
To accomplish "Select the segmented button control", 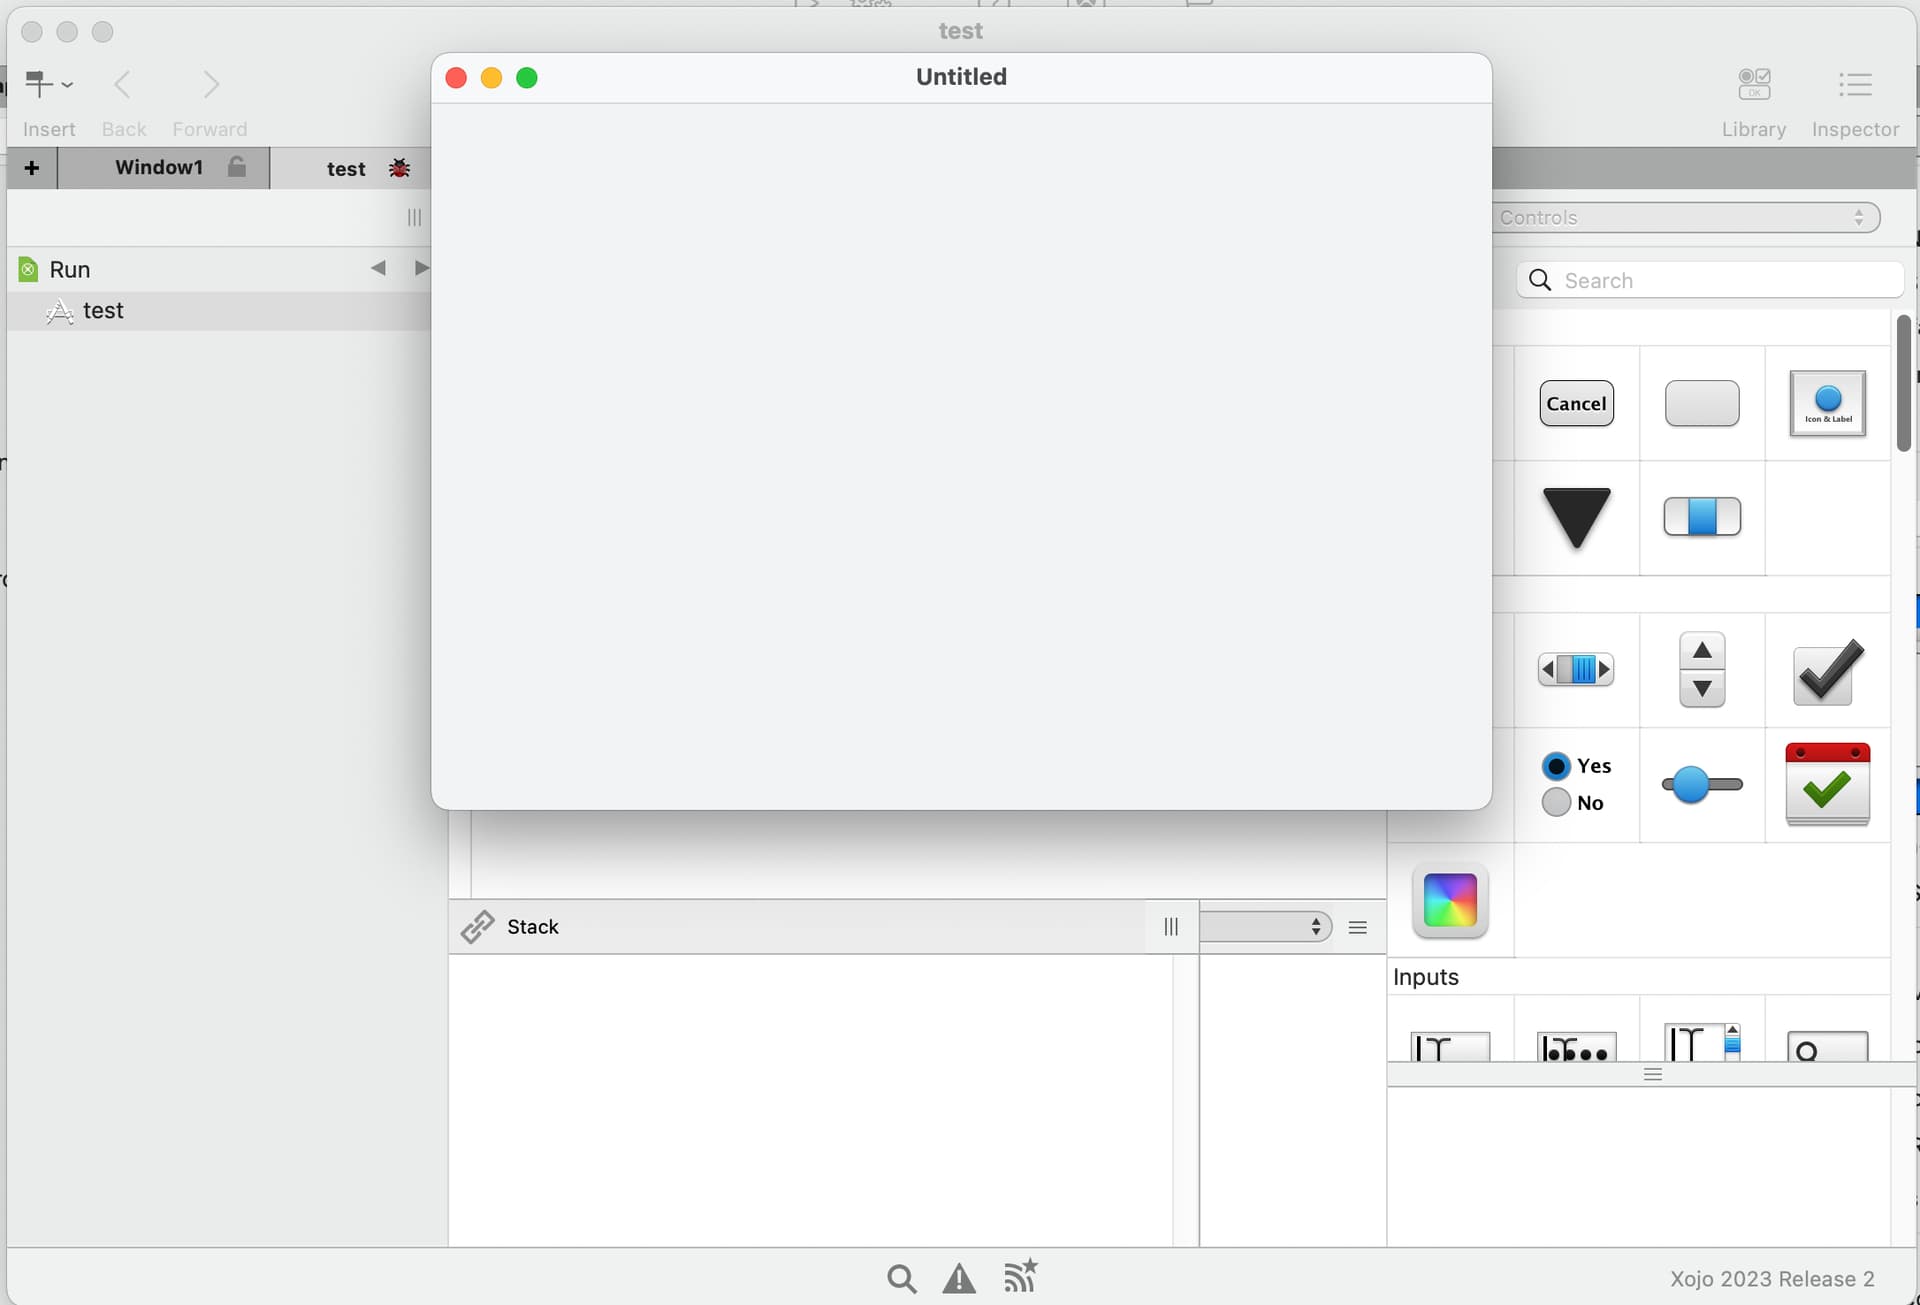I will click(x=1702, y=517).
